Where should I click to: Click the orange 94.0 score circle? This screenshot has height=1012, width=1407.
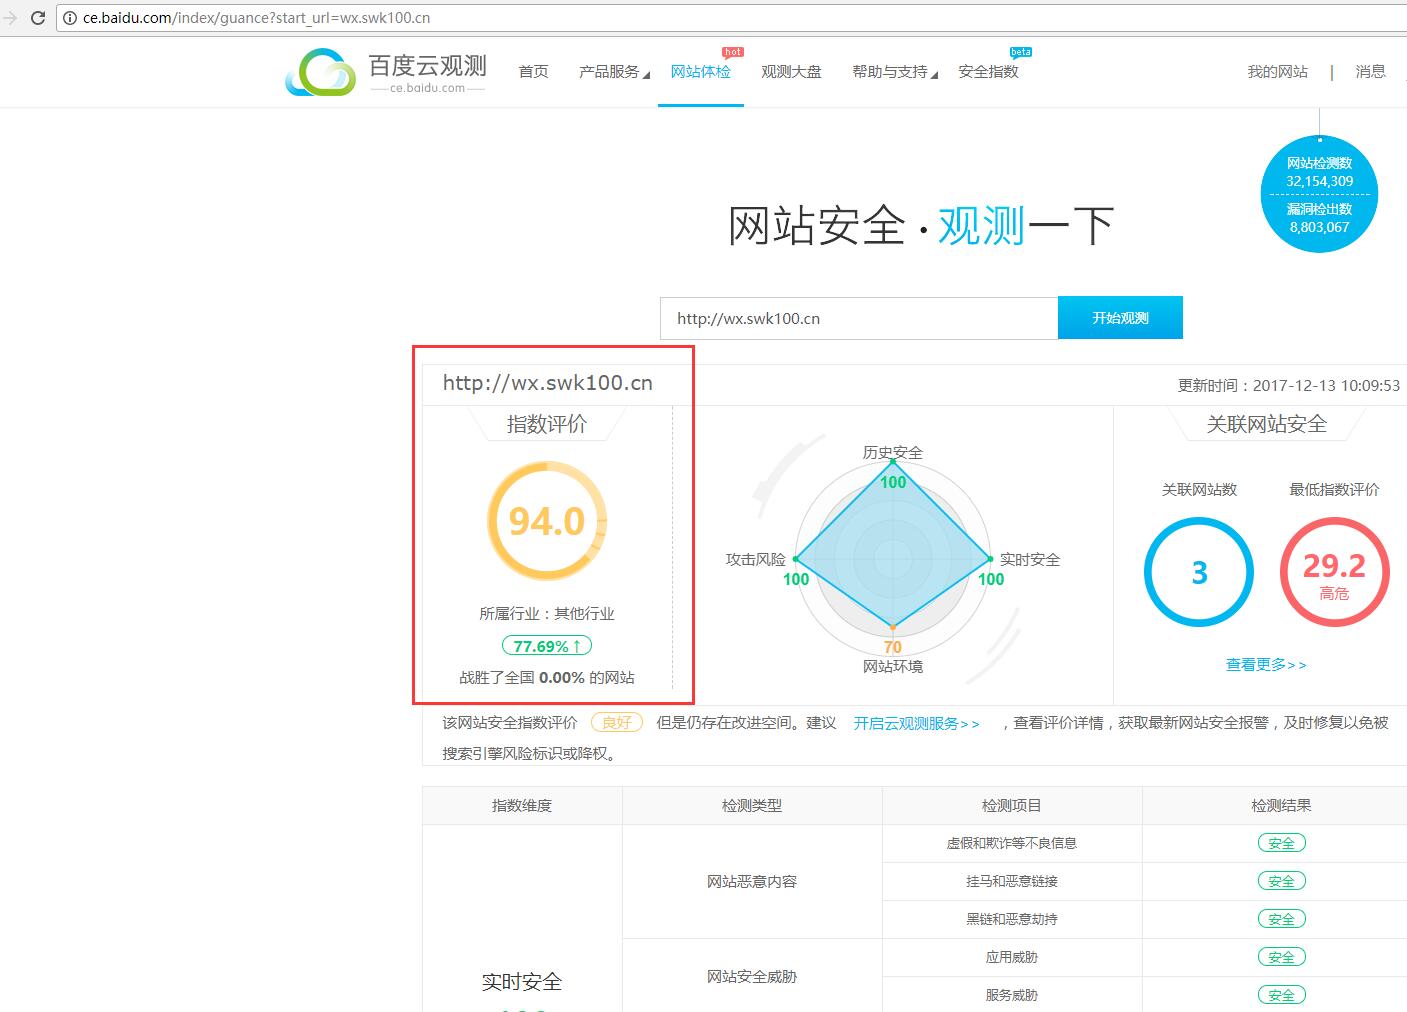(546, 521)
